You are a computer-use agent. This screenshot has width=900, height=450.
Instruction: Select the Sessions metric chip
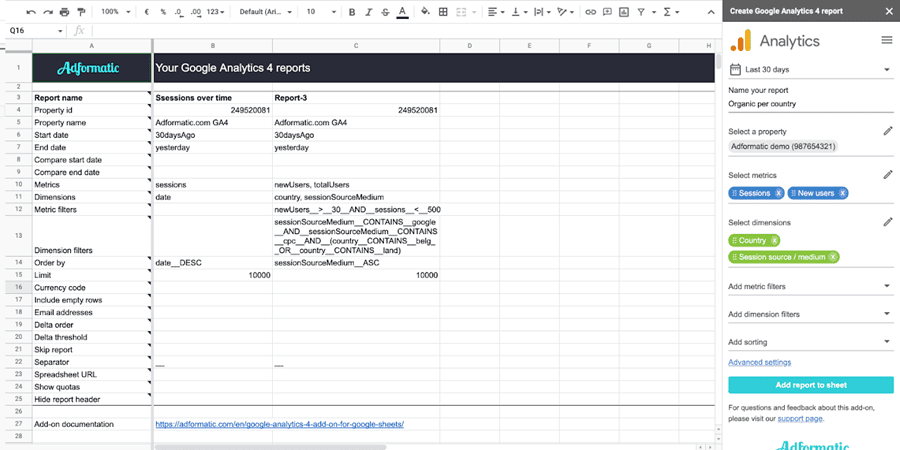click(x=755, y=193)
